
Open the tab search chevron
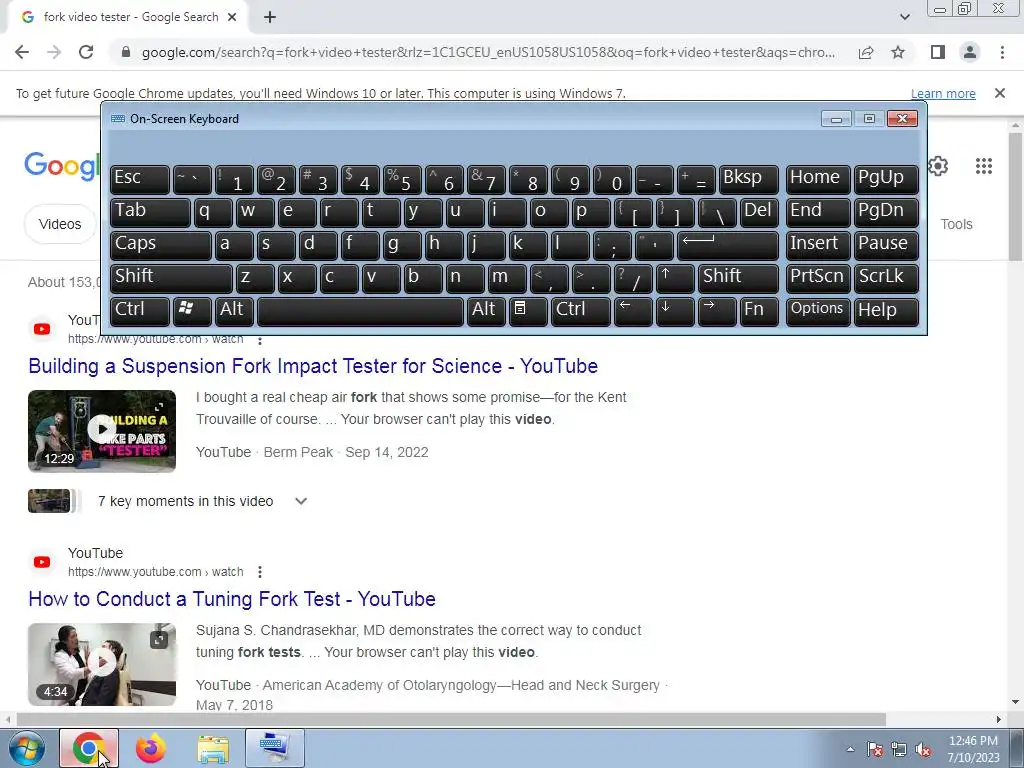904,17
